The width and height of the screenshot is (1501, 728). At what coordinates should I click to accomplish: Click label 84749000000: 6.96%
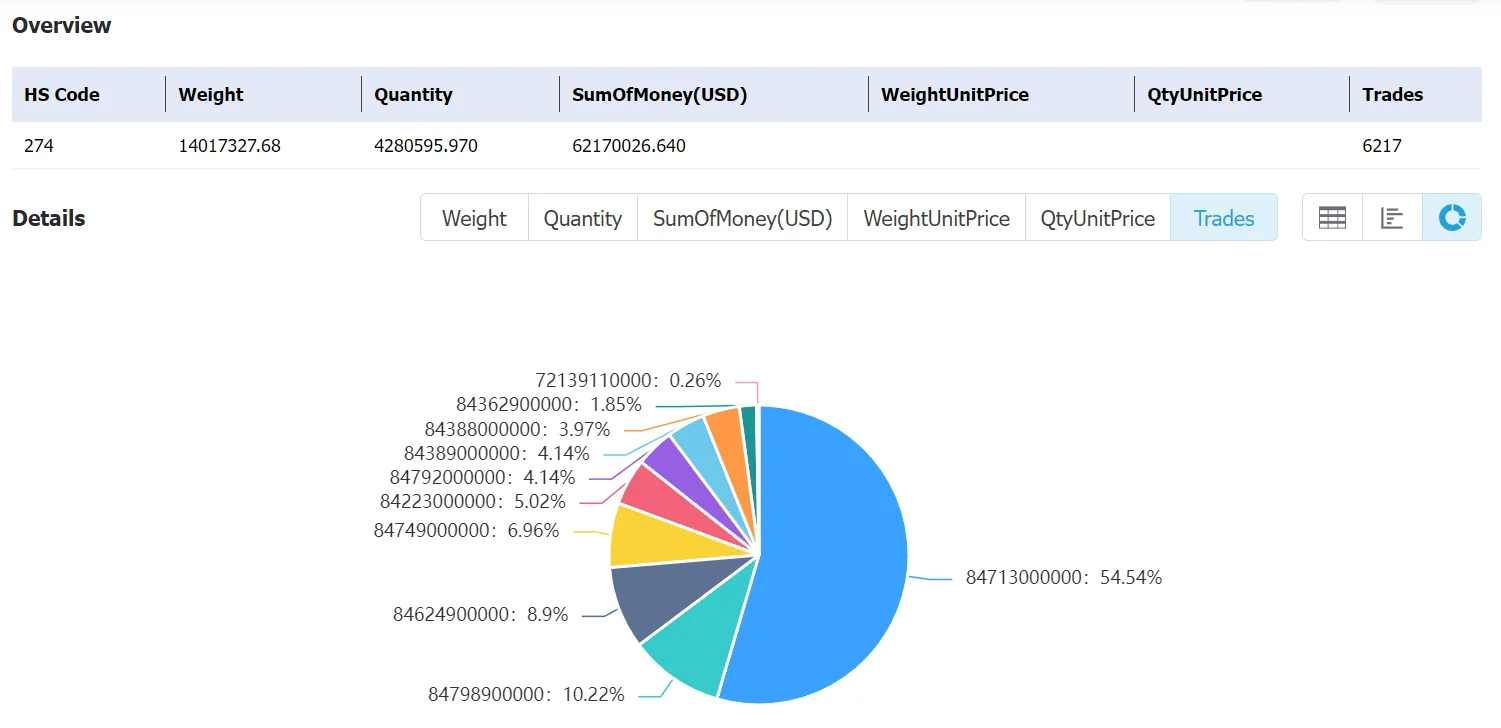coord(467,530)
